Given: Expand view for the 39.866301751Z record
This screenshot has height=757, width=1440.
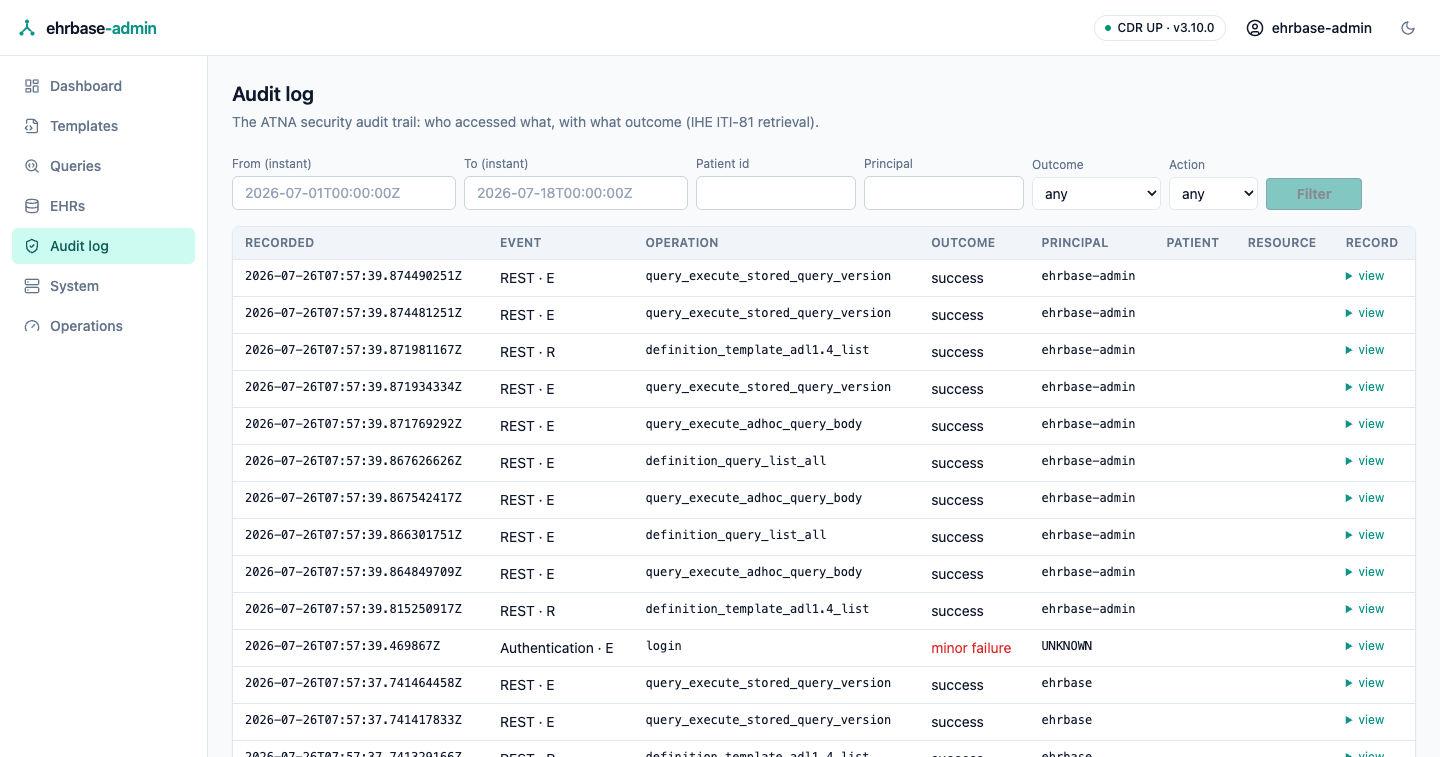Looking at the screenshot, I should click(x=1365, y=535).
